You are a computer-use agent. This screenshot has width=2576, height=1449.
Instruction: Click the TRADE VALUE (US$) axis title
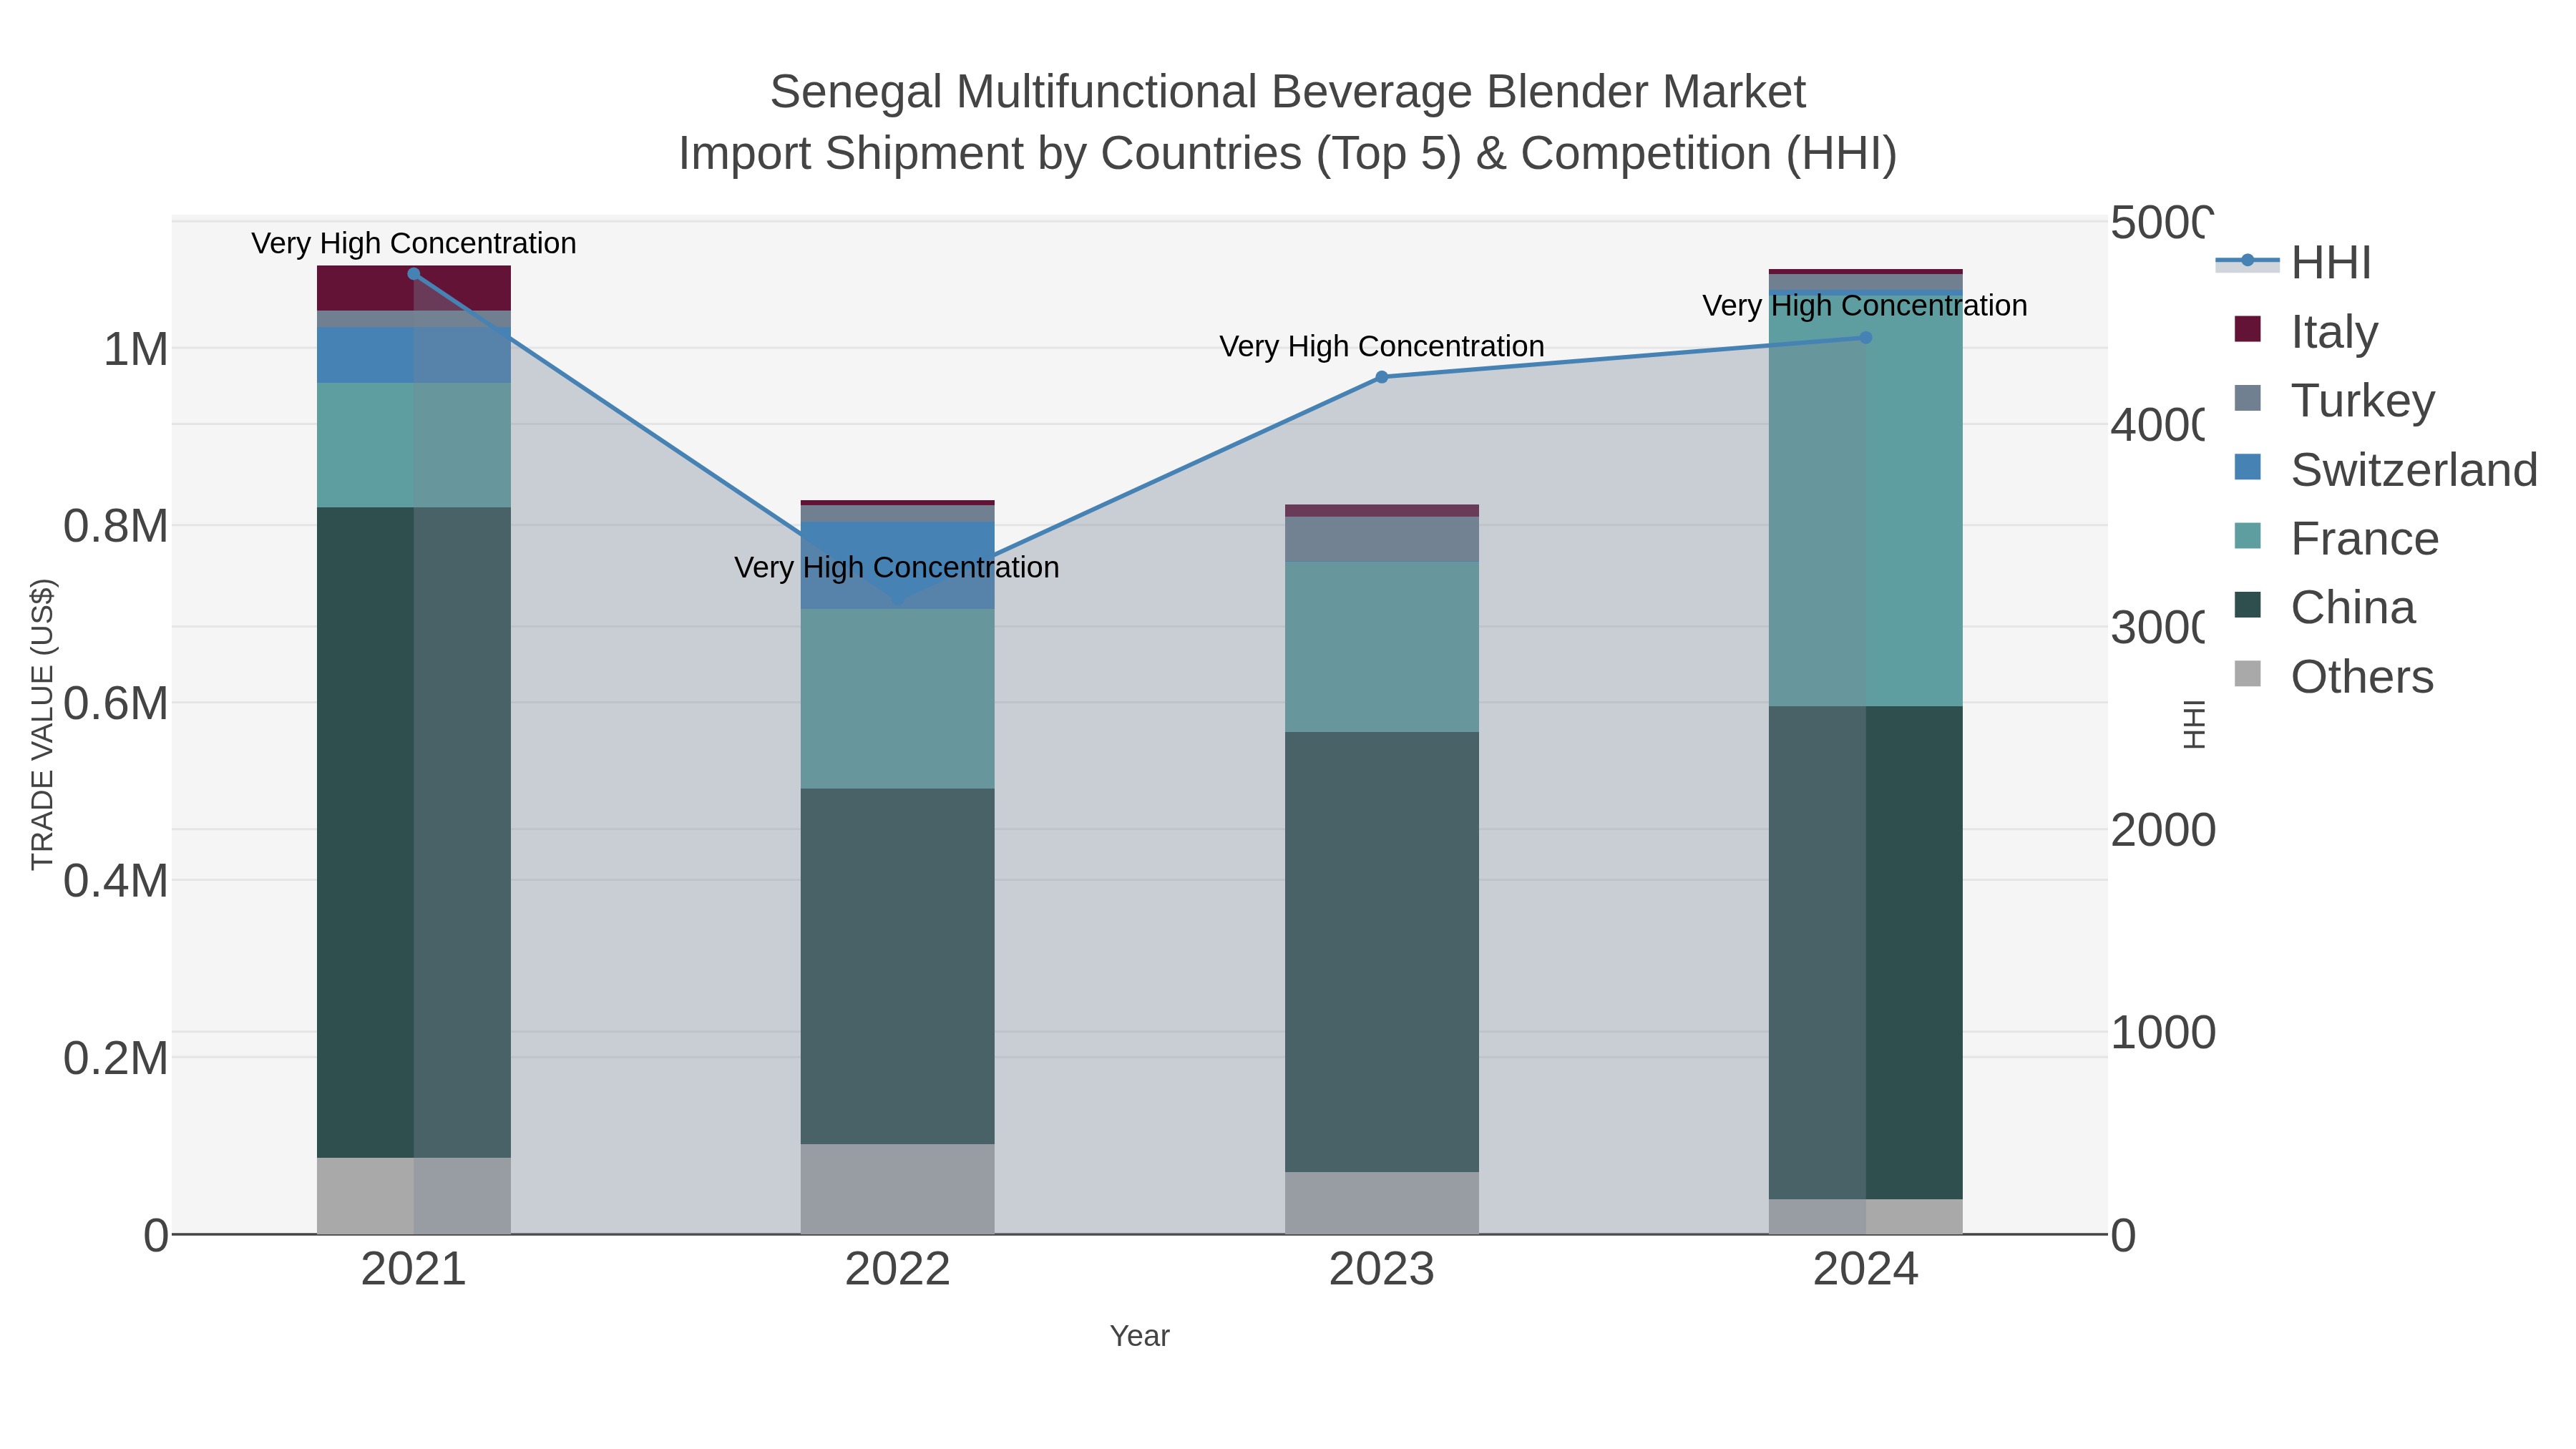tap(42, 725)
